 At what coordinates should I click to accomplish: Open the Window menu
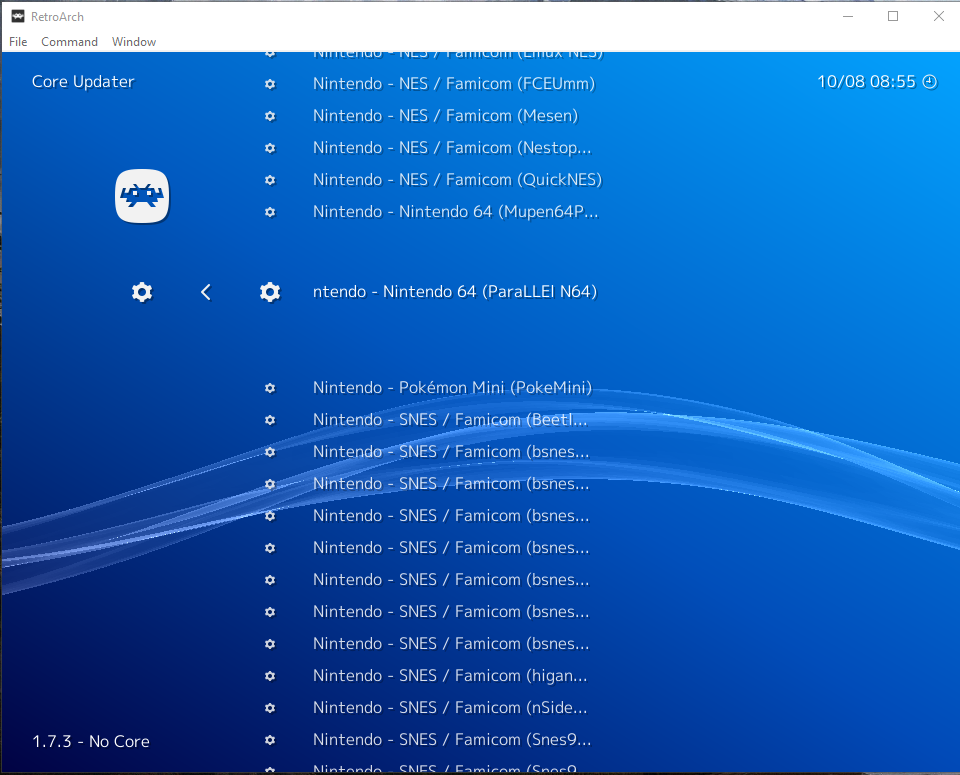point(134,42)
